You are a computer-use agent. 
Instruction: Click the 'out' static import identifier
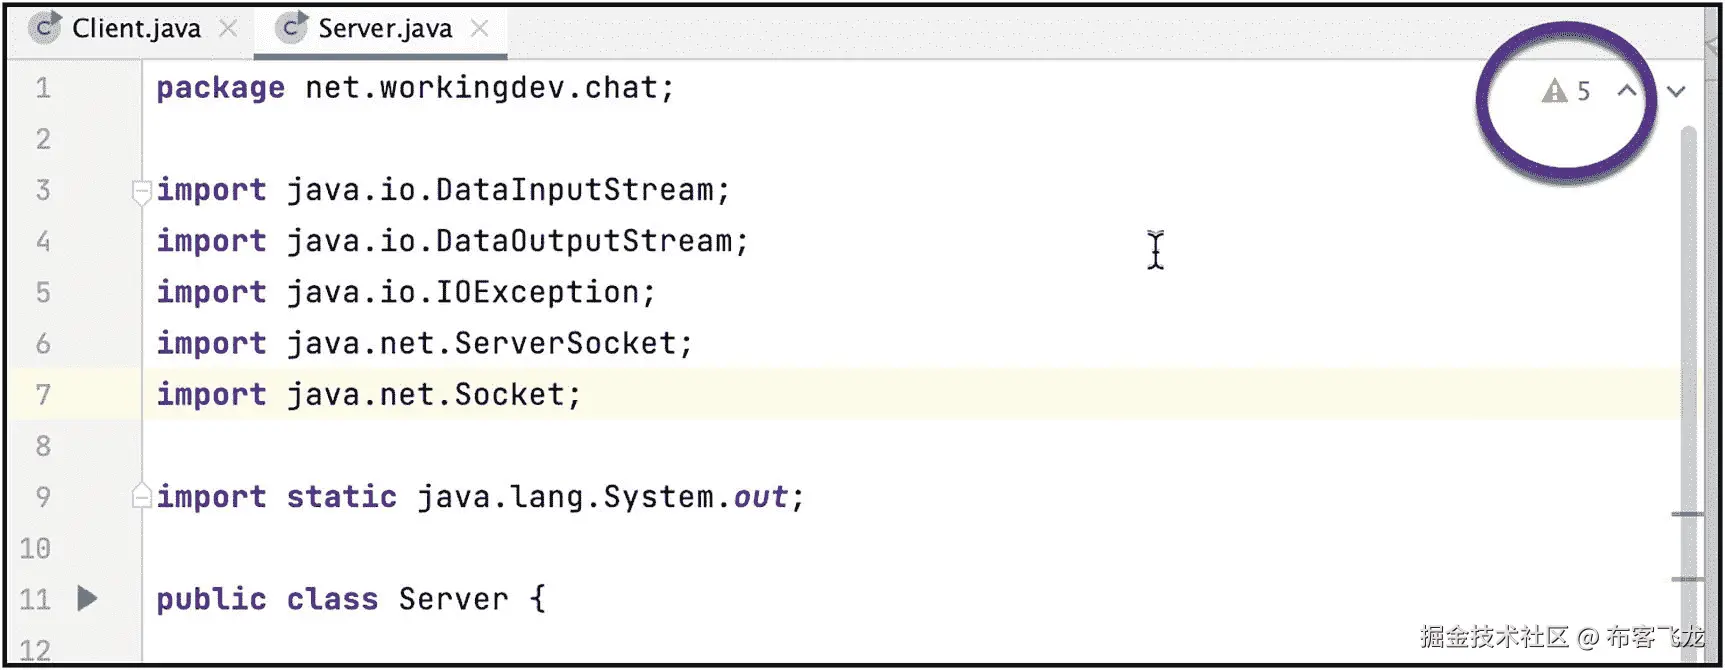(x=760, y=497)
